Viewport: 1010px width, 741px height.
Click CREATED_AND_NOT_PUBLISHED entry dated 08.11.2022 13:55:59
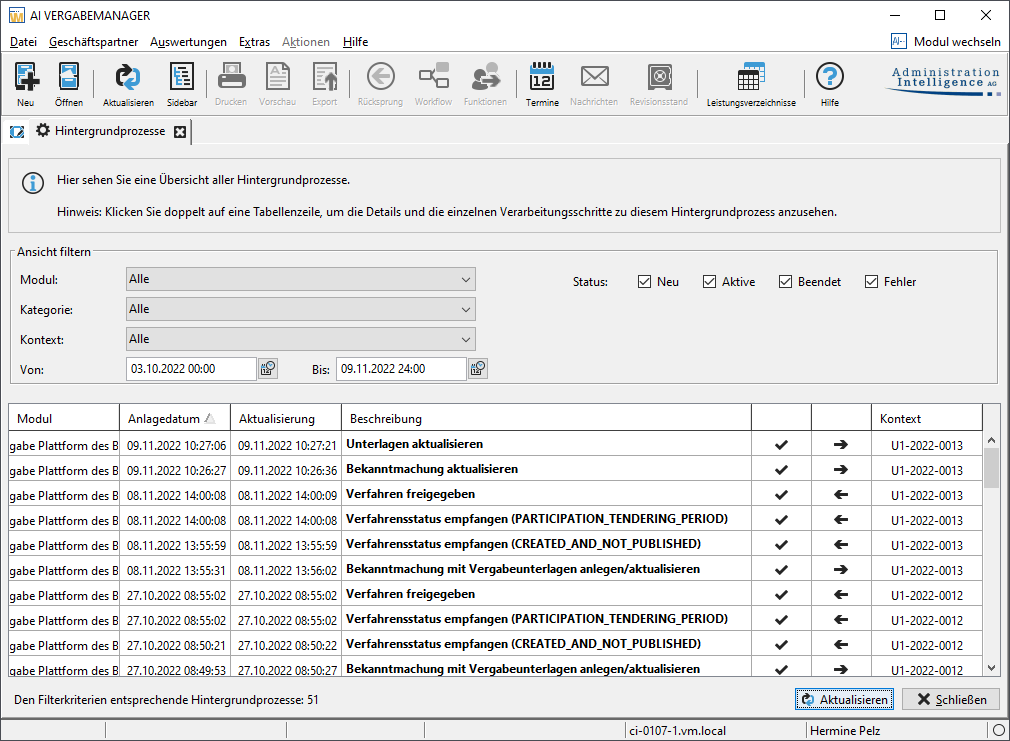click(523, 544)
